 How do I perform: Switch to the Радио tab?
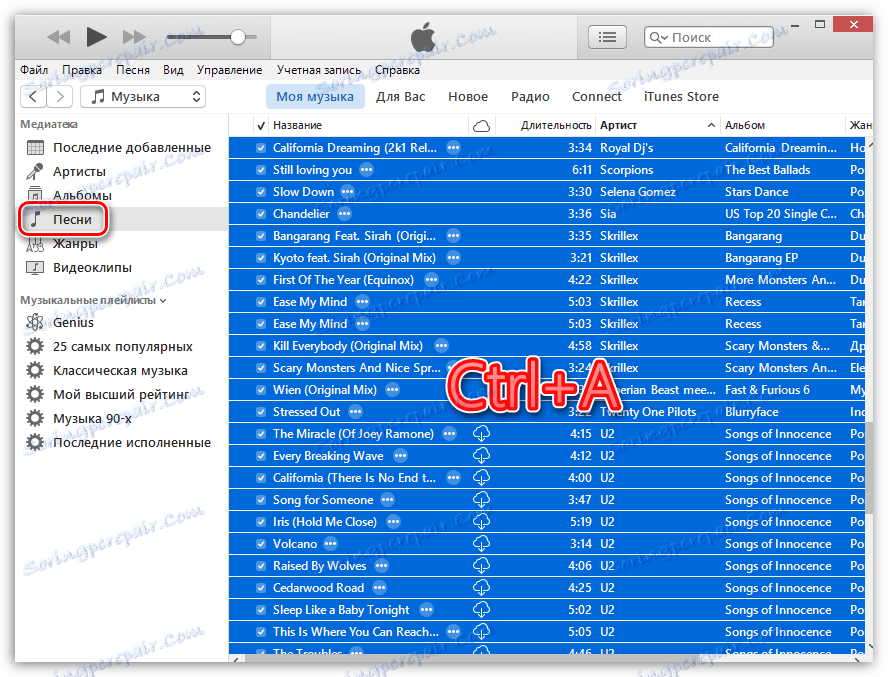click(x=530, y=97)
